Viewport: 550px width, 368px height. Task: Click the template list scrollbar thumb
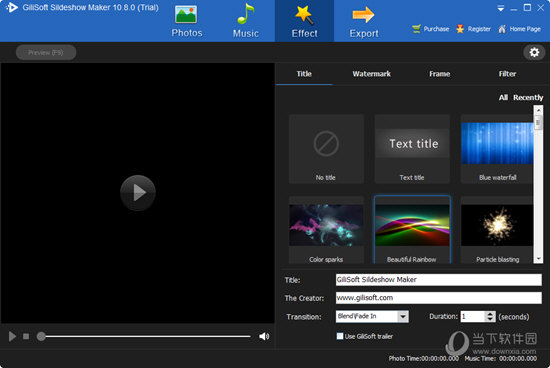click(538, 123)
